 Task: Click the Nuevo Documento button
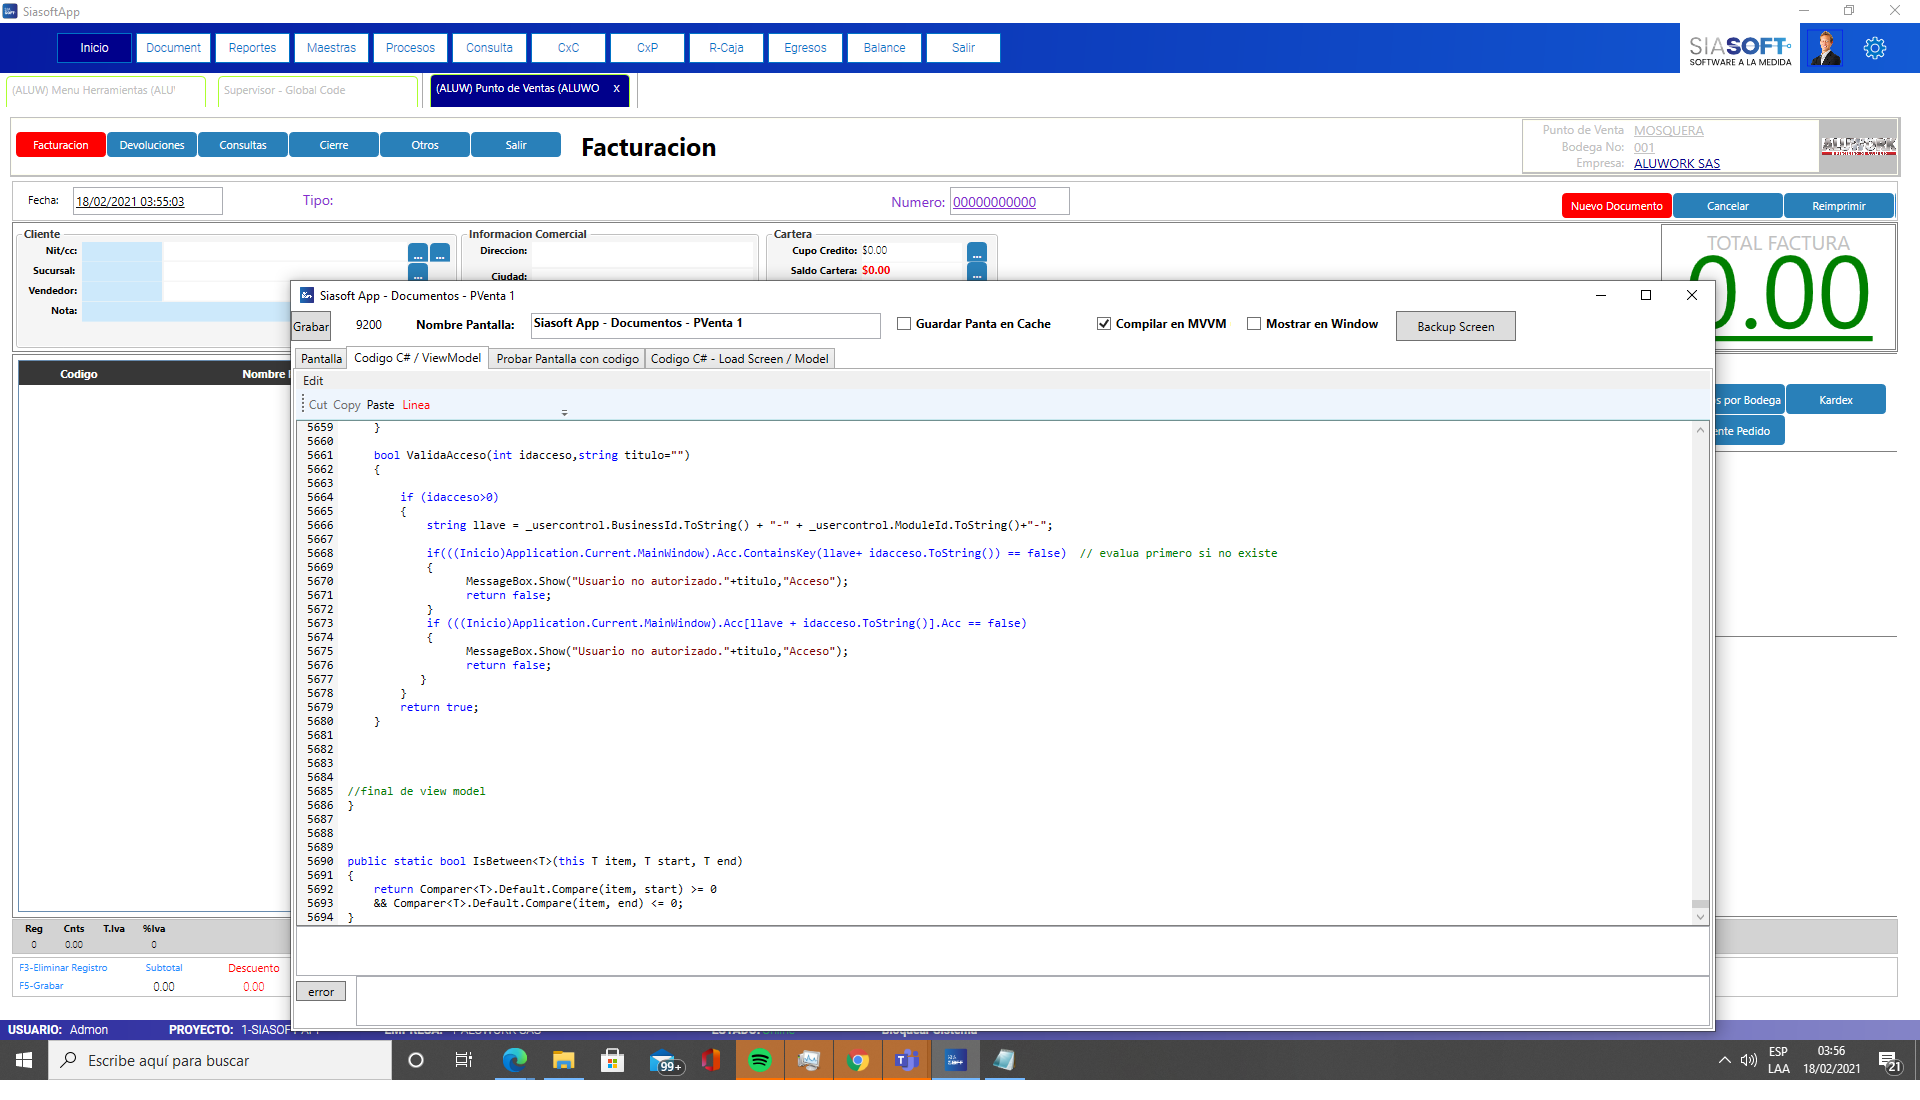pyautogui.click(x=1616, y=205)
